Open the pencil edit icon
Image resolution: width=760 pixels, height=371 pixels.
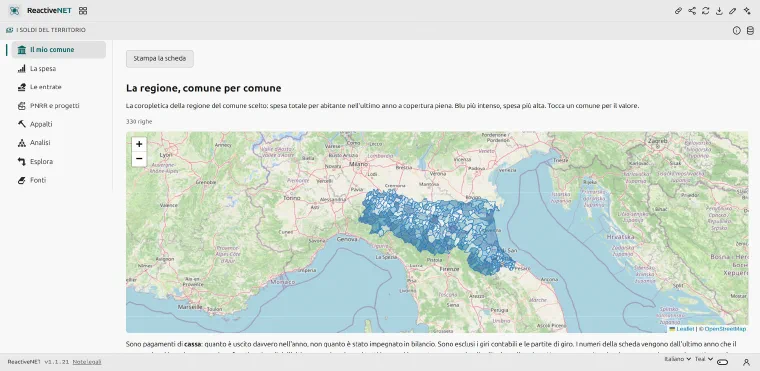pyautogui.click(x=733, y=11)
